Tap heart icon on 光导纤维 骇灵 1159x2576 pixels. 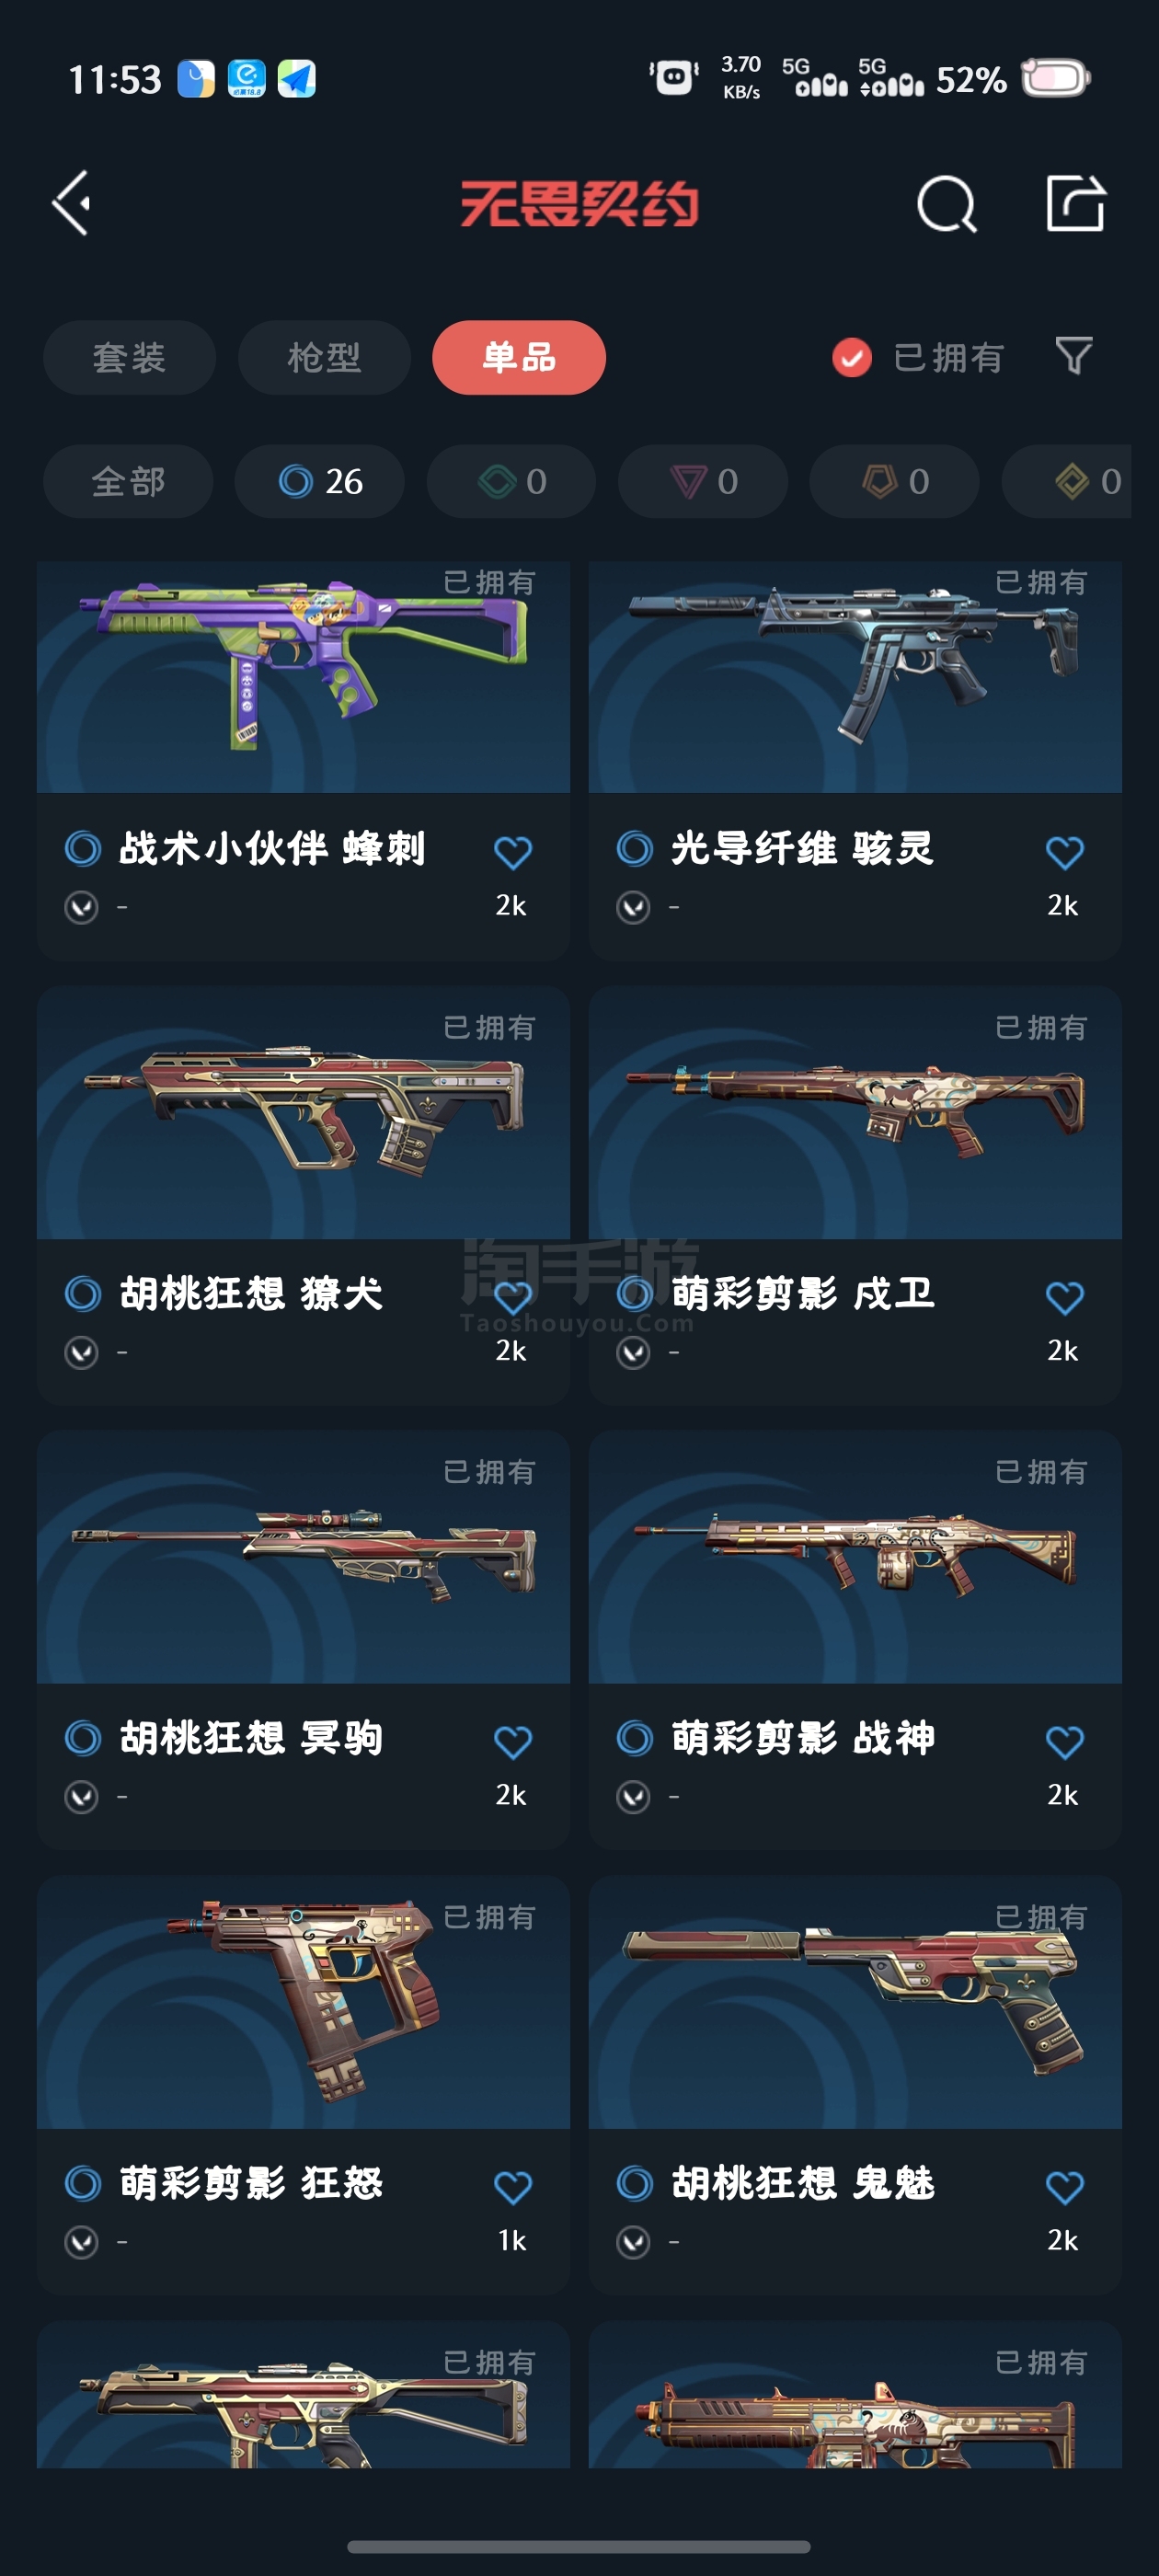pyautogui.click(x=1064, y=852)
